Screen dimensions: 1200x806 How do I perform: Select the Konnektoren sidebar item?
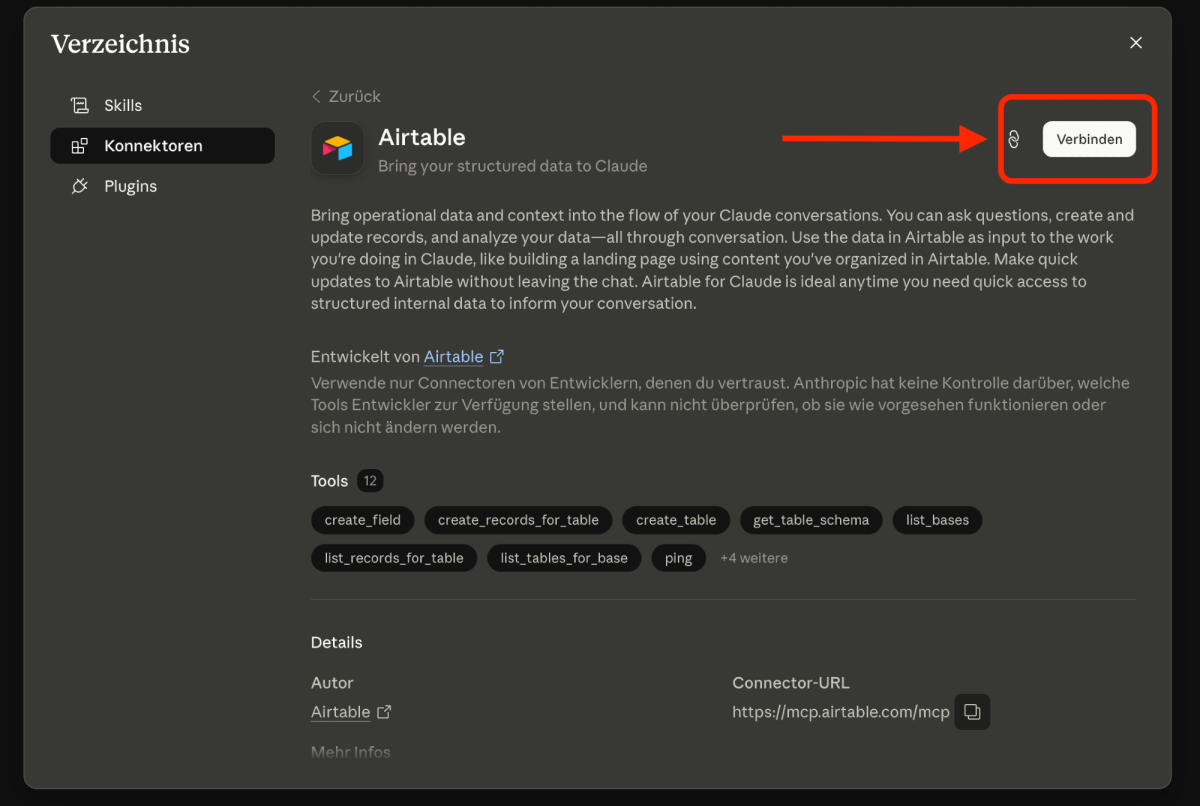point(162,146)
